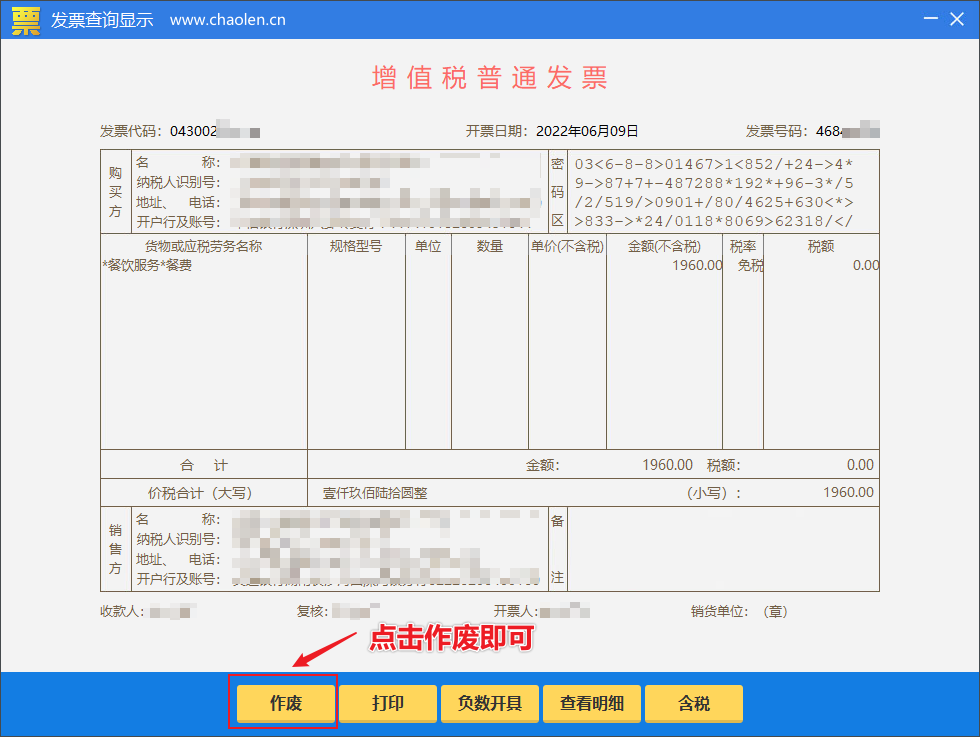
Task: Click the 税额 column header
Action: 821,246
